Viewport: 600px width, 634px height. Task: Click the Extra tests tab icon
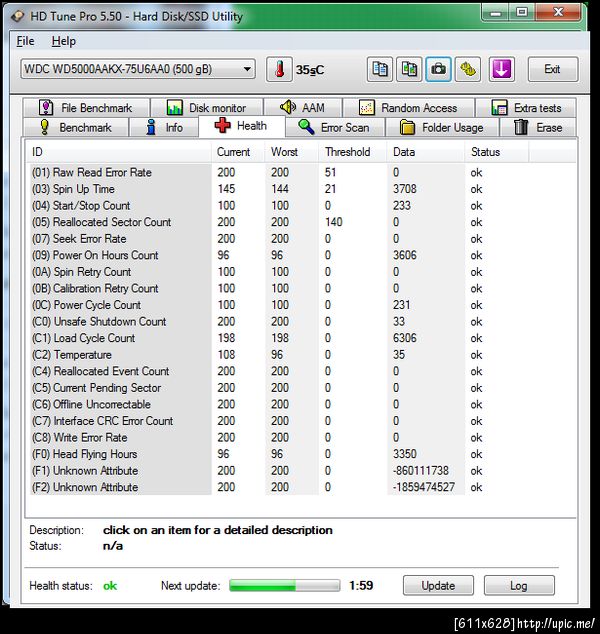tap(499, 108)
